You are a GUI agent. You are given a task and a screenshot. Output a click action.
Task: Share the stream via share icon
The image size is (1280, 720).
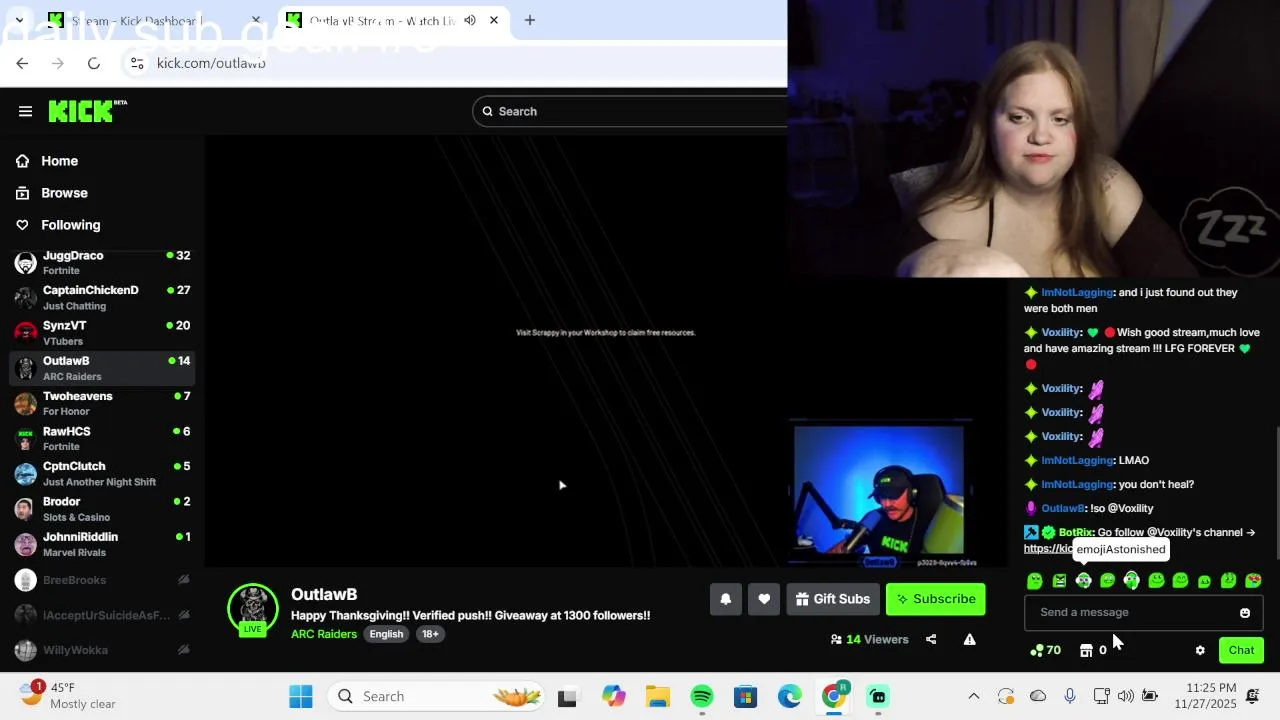pyautogui.click(x=931, y=639)
